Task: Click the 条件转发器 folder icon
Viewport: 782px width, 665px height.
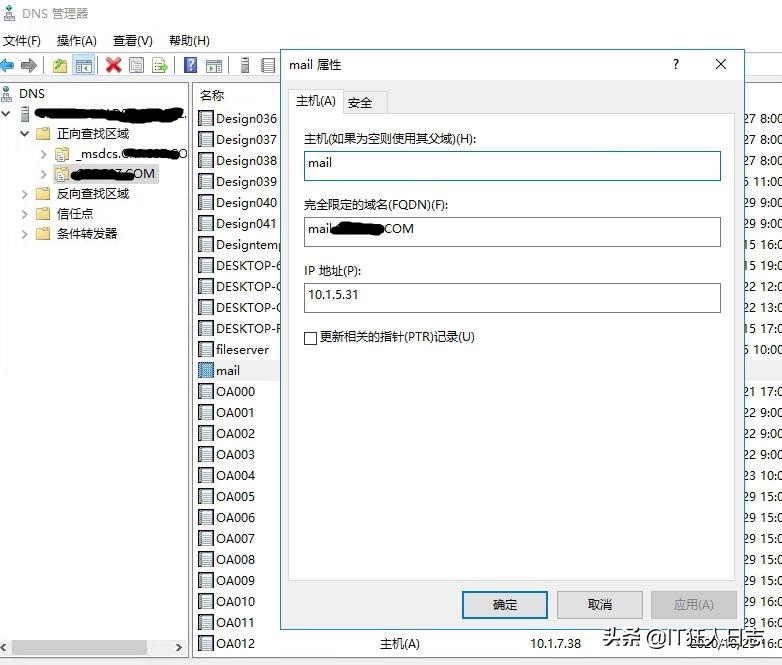Action: click(x=43, y=233)
